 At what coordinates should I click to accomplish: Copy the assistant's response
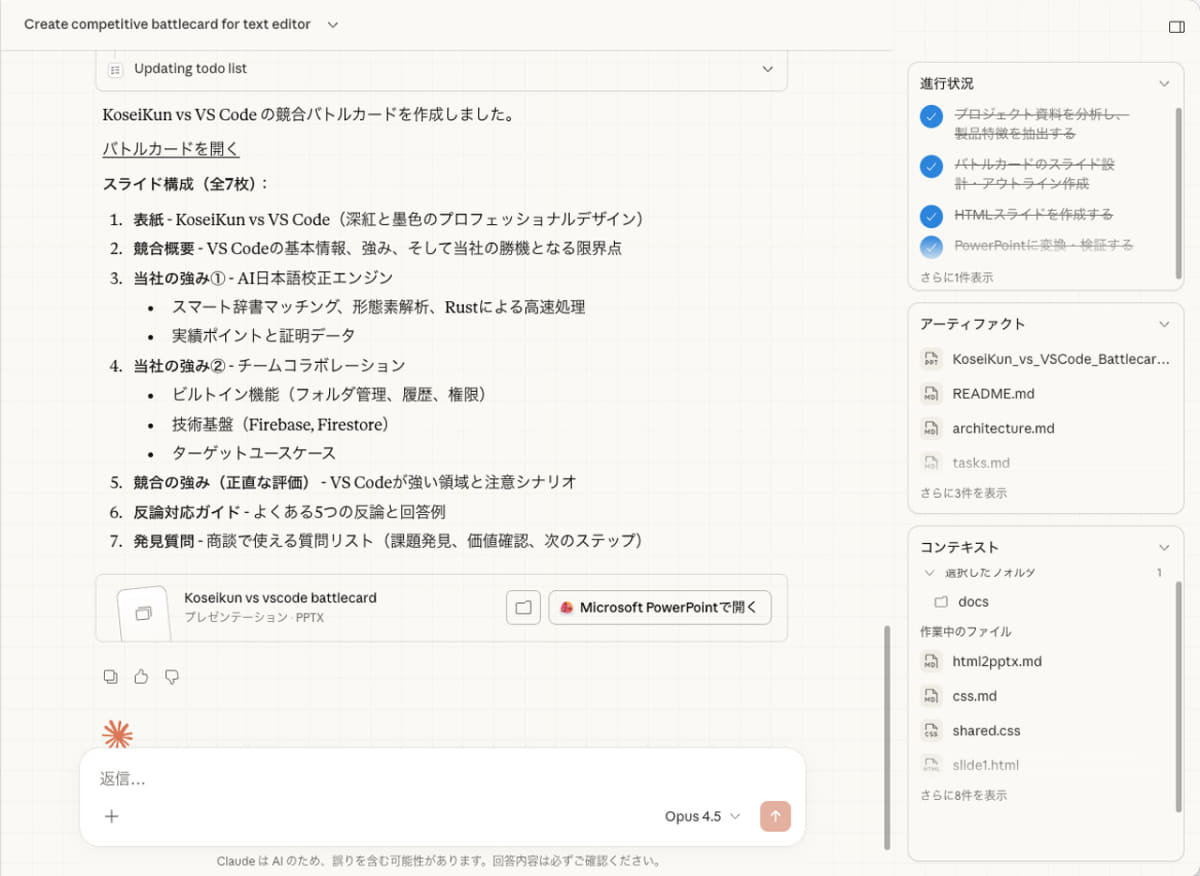pos(109,677)
